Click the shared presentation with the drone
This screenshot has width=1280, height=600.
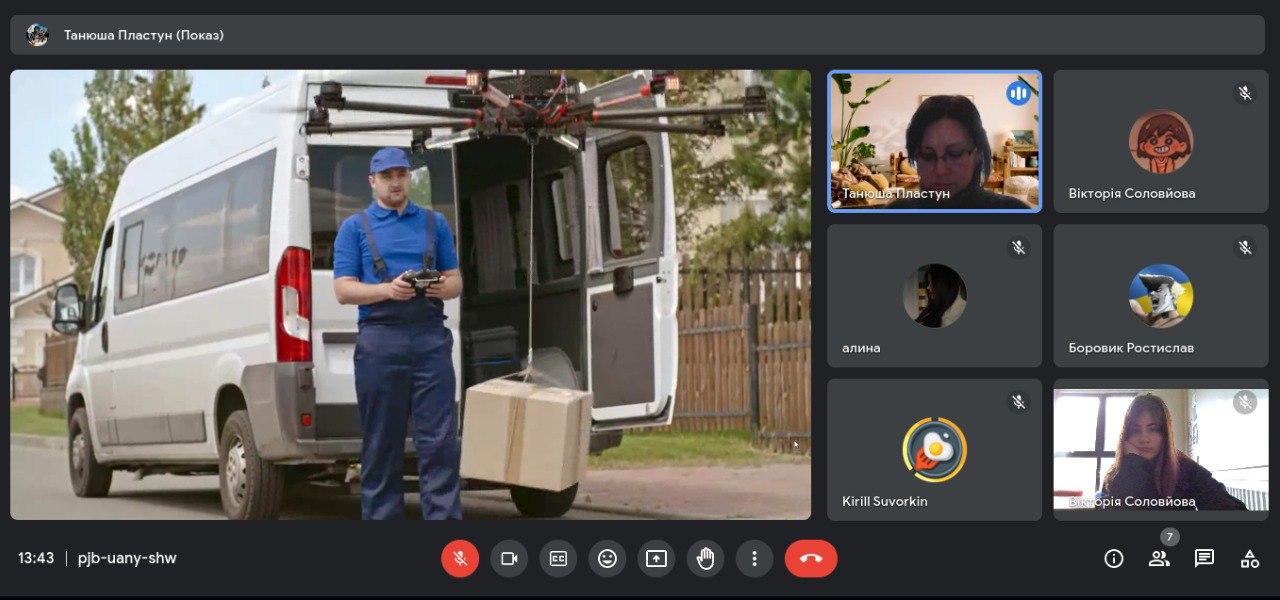point(410,295)
